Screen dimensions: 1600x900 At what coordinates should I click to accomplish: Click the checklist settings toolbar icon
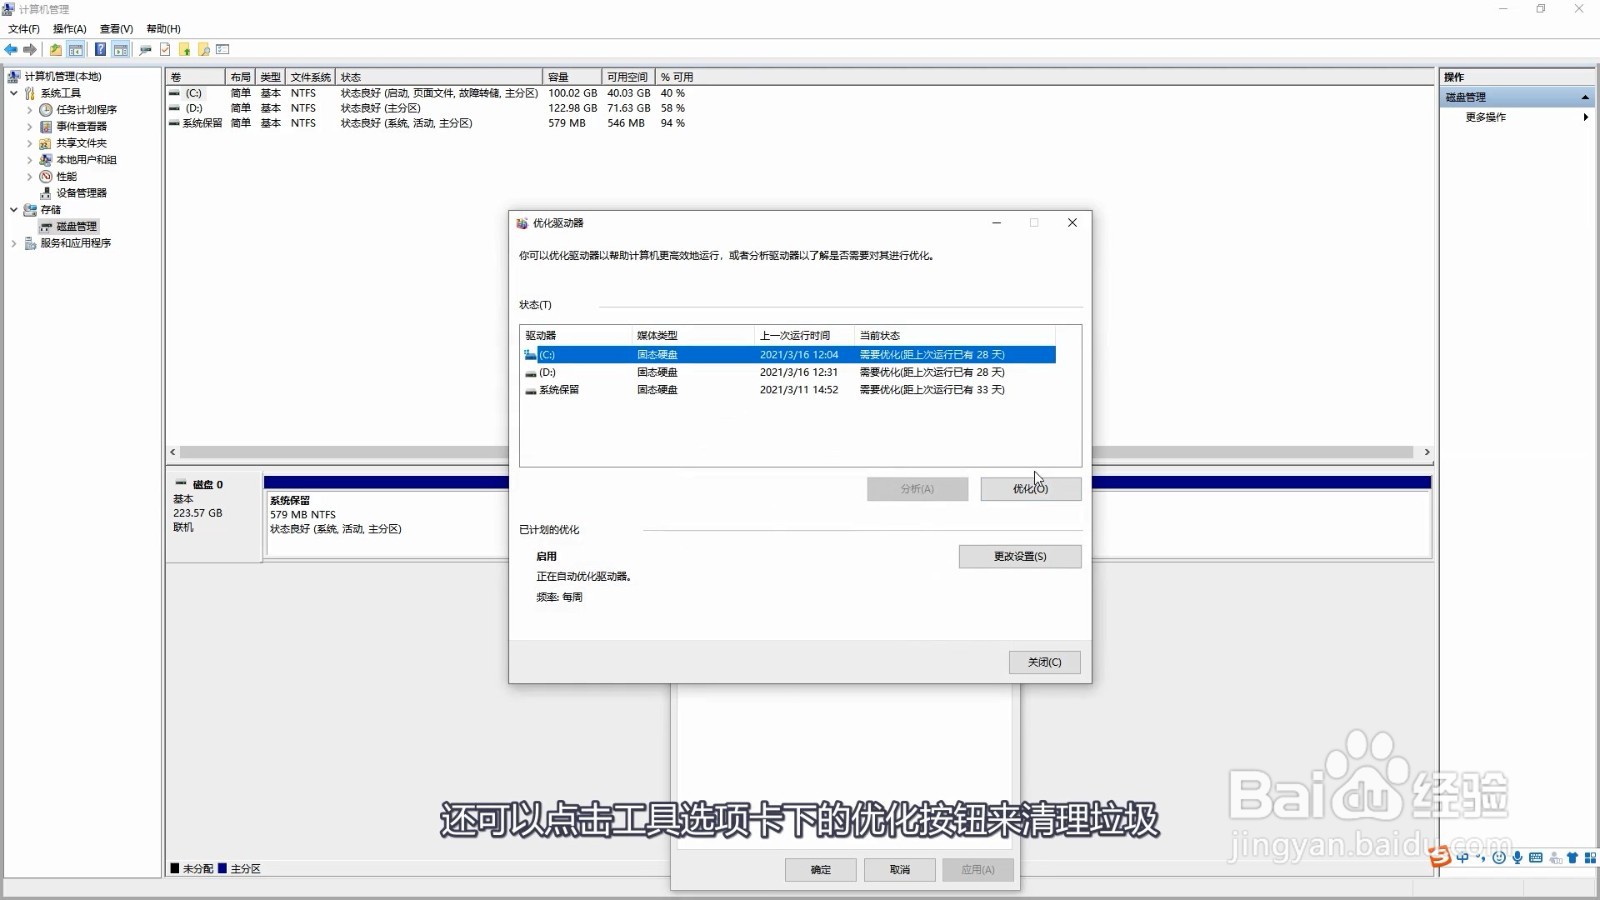pyautogui.click(x=223, y=49)
